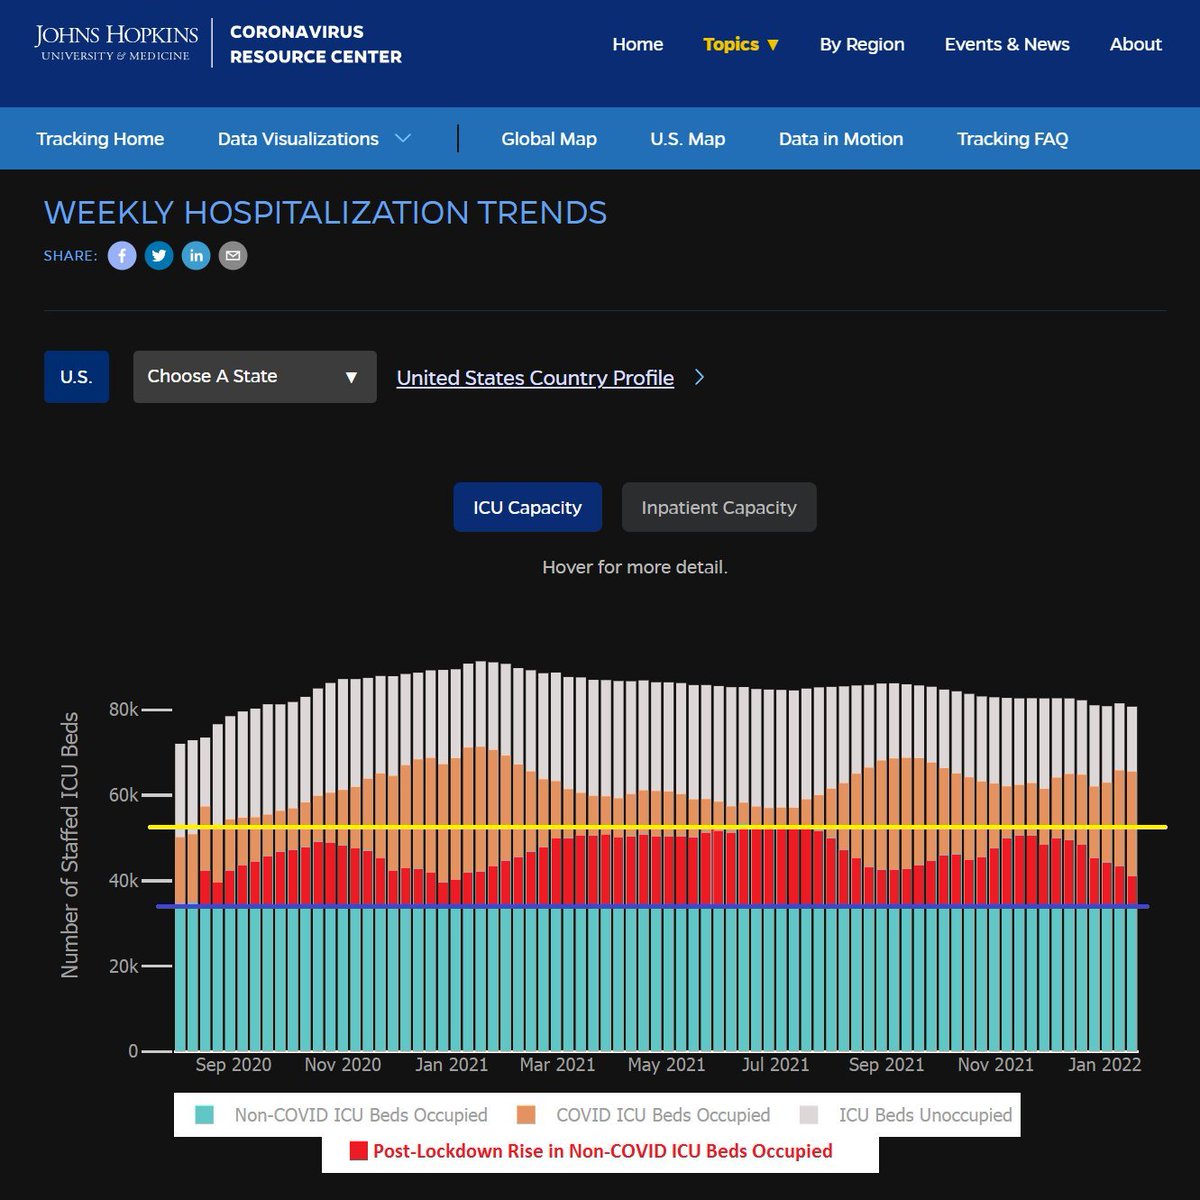Click the 20k y-axis label
The height and width of the screenshot is (1200, 1200).
coord(123,966)
